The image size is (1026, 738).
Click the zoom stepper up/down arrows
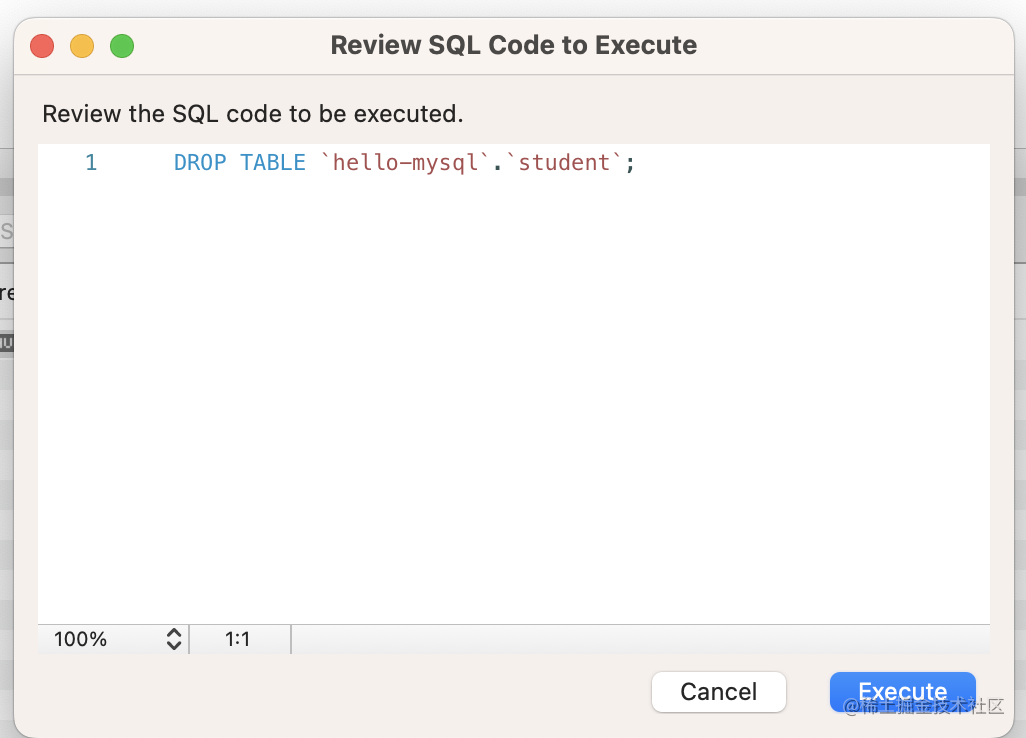174,639
